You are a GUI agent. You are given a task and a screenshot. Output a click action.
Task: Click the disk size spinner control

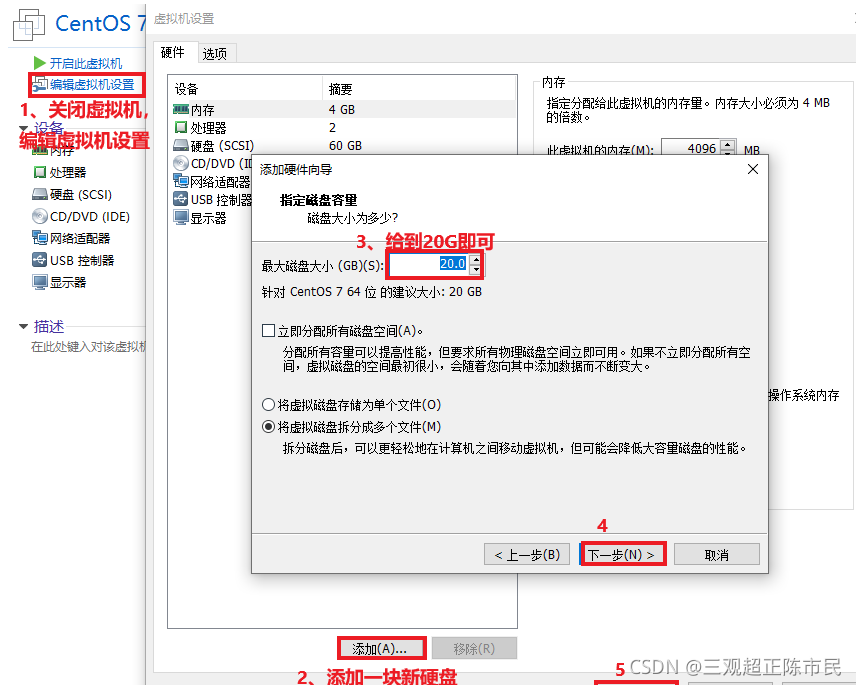click(x=475, y=263)
